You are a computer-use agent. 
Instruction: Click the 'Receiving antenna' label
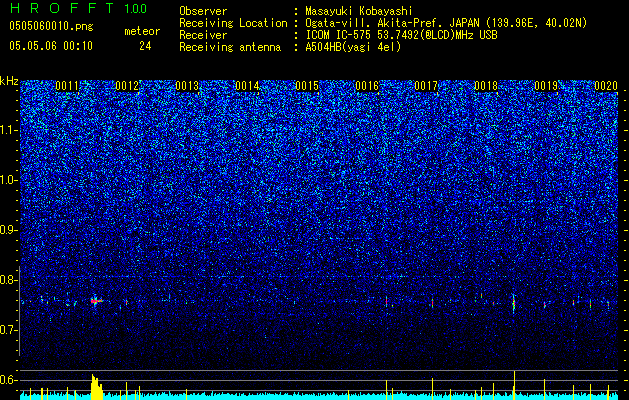pos(230,47)
